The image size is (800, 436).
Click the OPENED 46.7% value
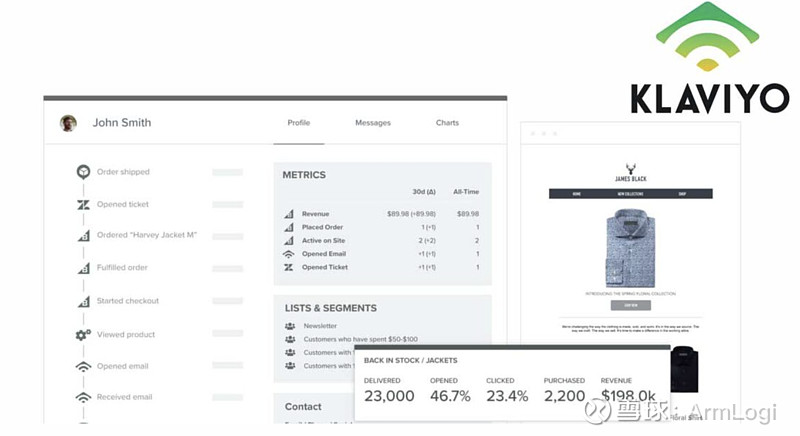(450, 396)
